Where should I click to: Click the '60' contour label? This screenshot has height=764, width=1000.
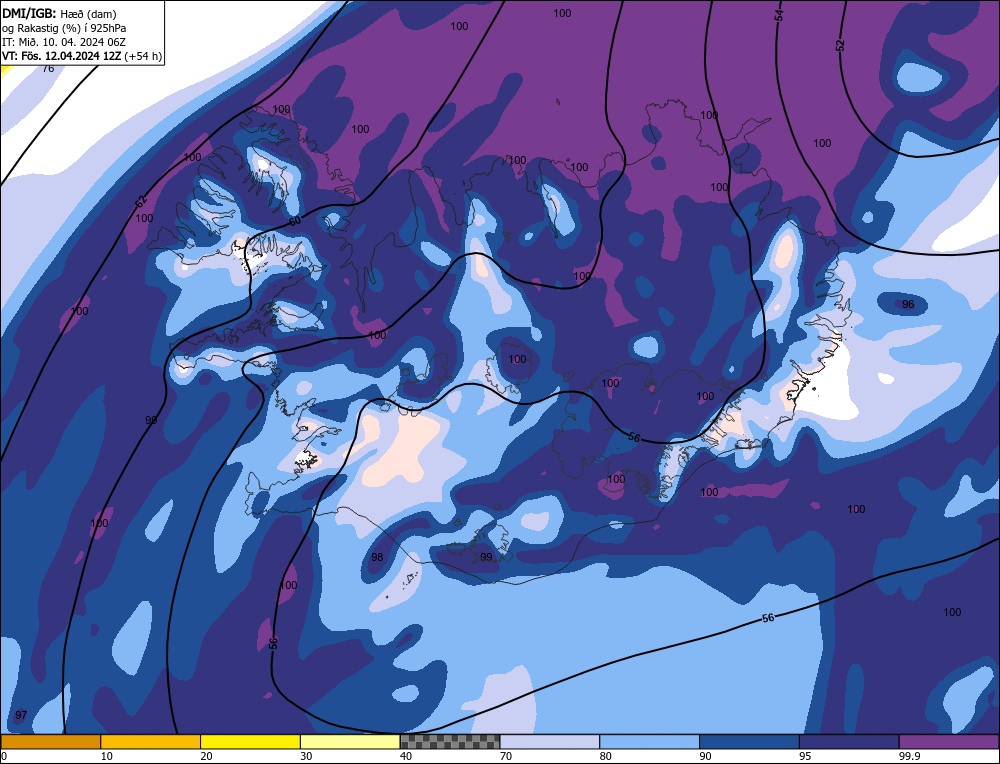coord(294,221)
